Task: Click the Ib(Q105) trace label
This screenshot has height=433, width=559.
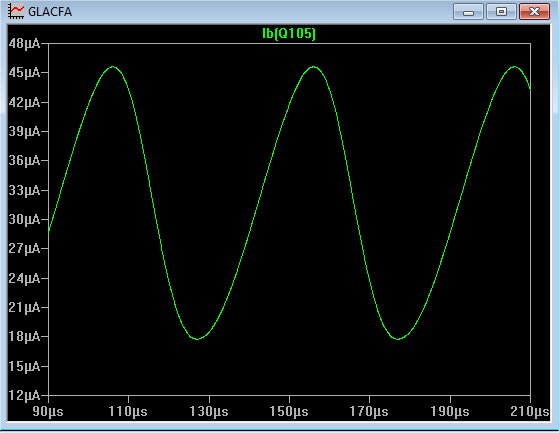Action: point(289,33)
